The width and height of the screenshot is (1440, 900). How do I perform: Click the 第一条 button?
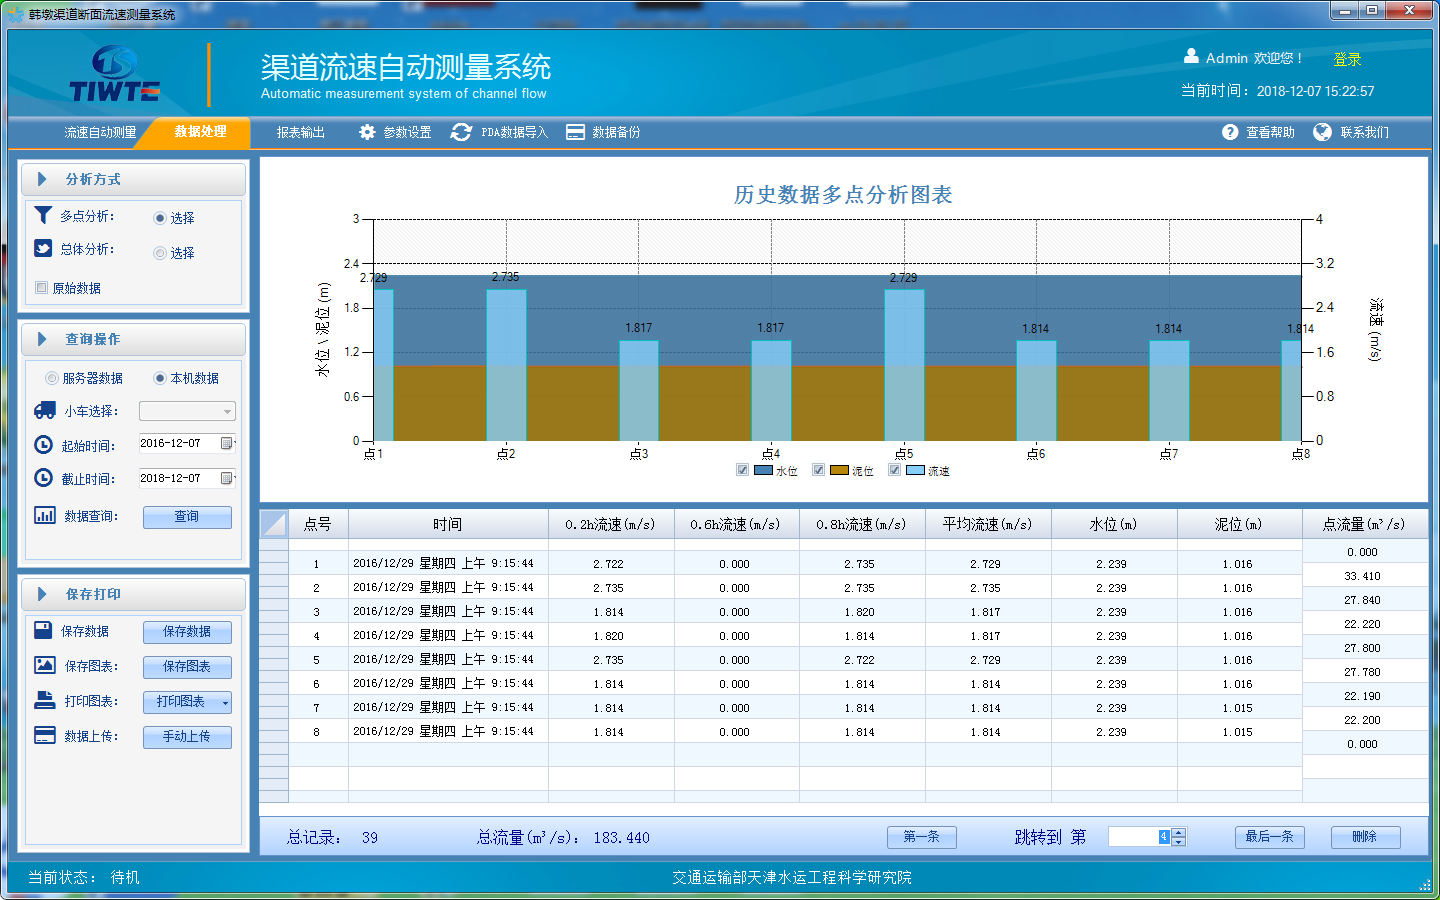tap(922, 837)
